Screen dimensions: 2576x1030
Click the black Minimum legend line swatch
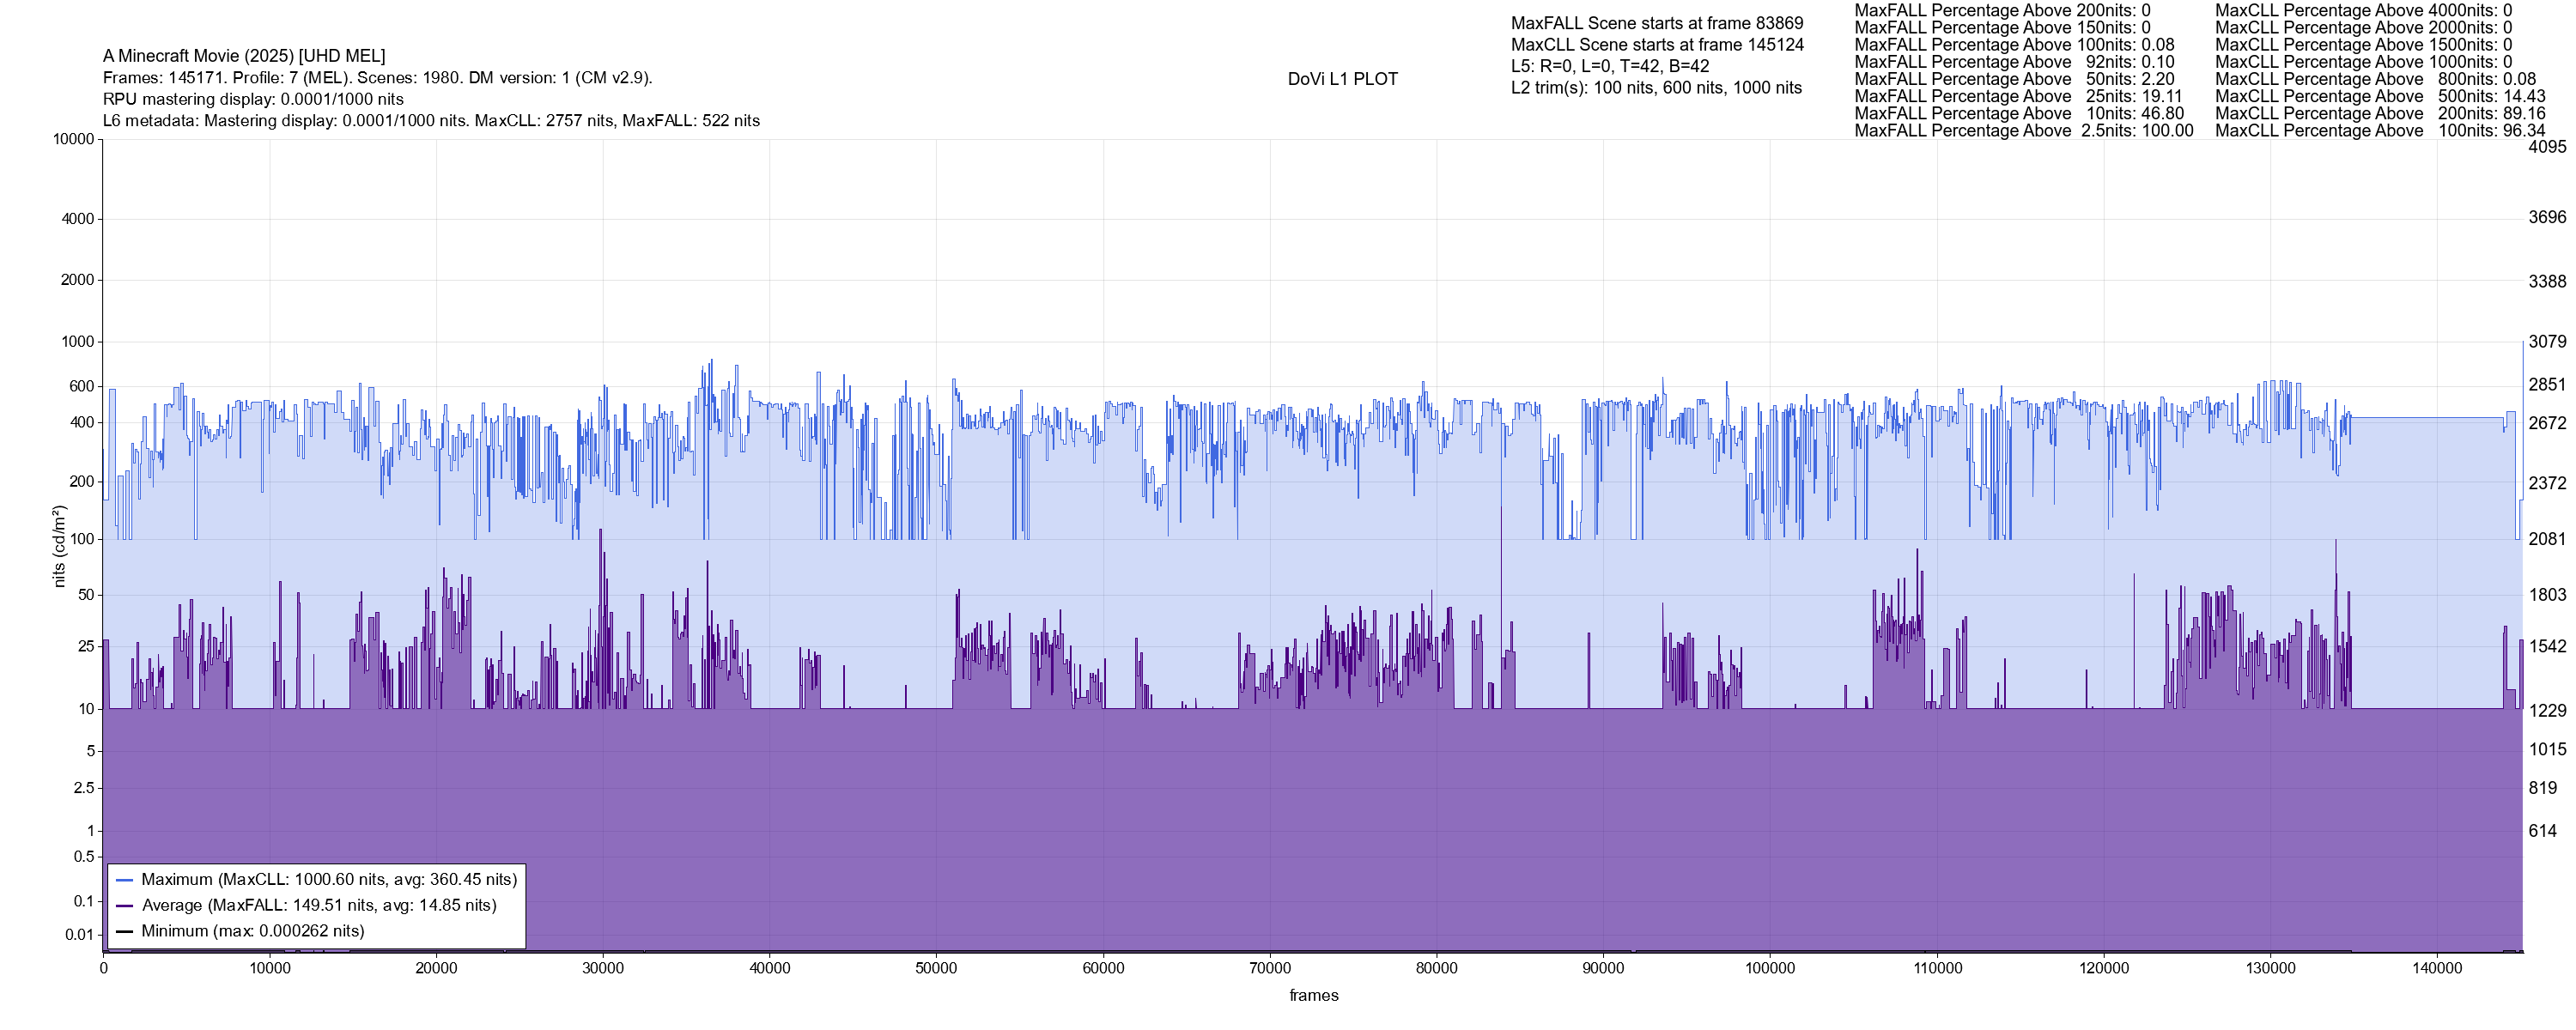coord(124,931)
